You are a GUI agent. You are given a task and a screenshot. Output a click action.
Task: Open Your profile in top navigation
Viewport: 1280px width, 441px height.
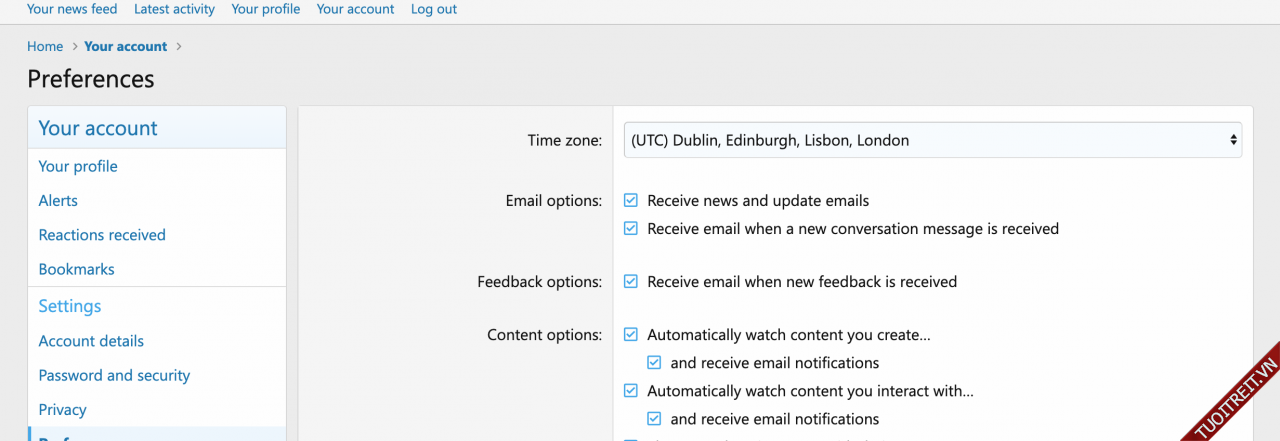click(x=265, y=9)
